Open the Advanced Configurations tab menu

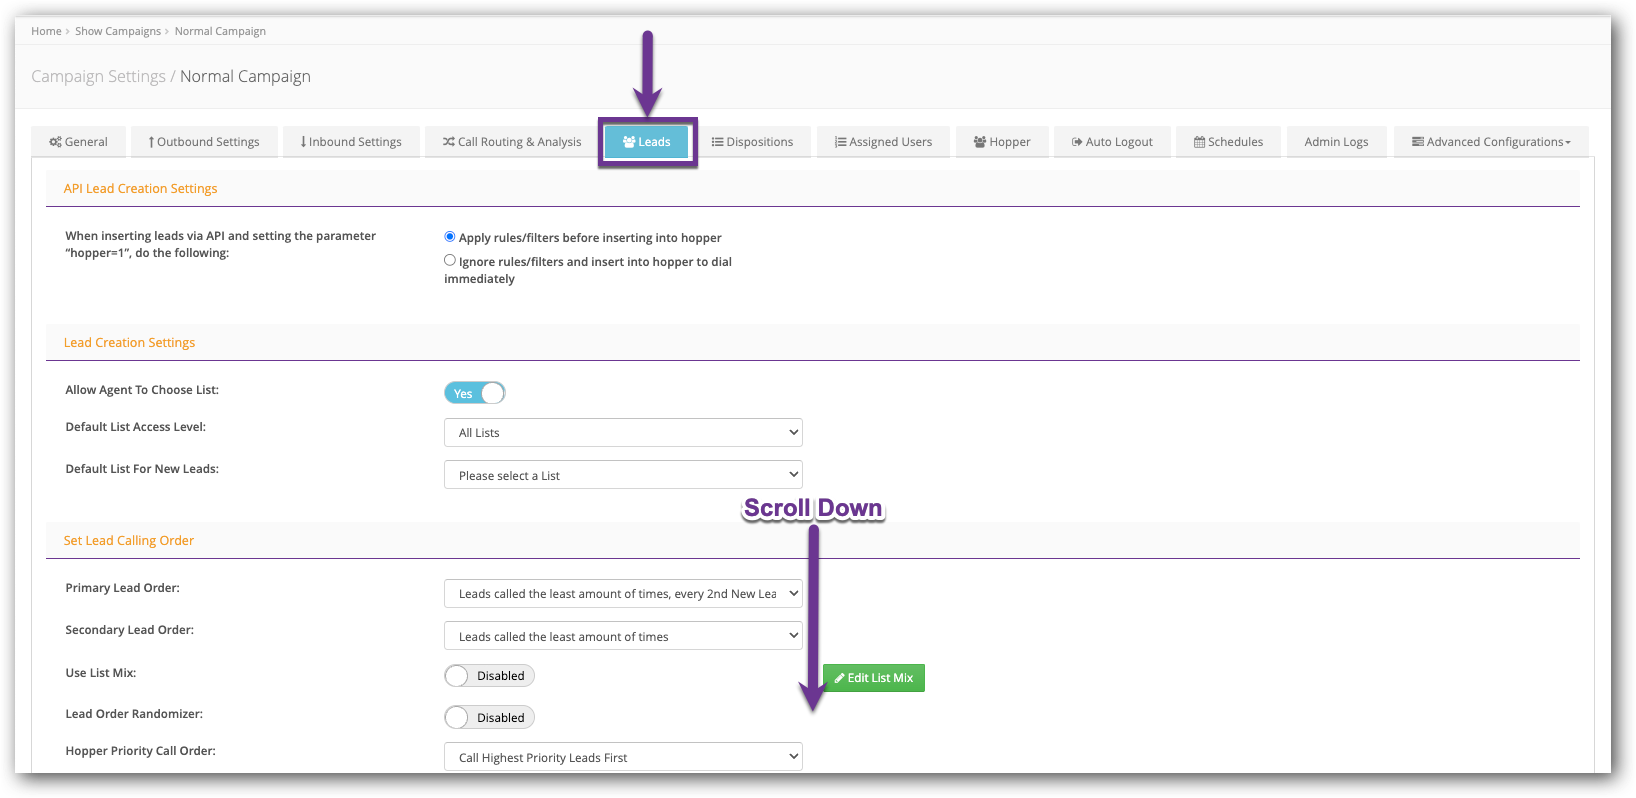pos(1491,142)
